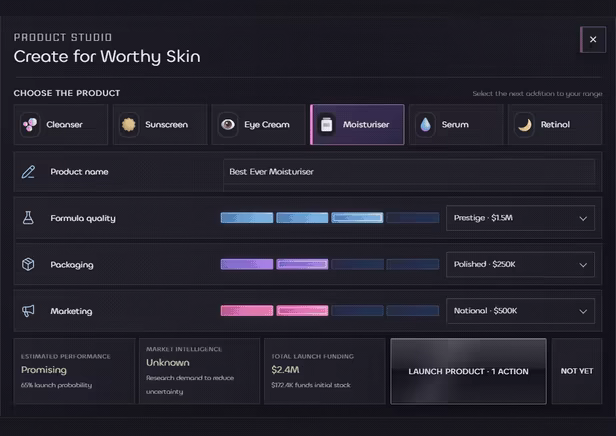
Task: Set Formula quality to the second bar segment
Action: (302, 218)
